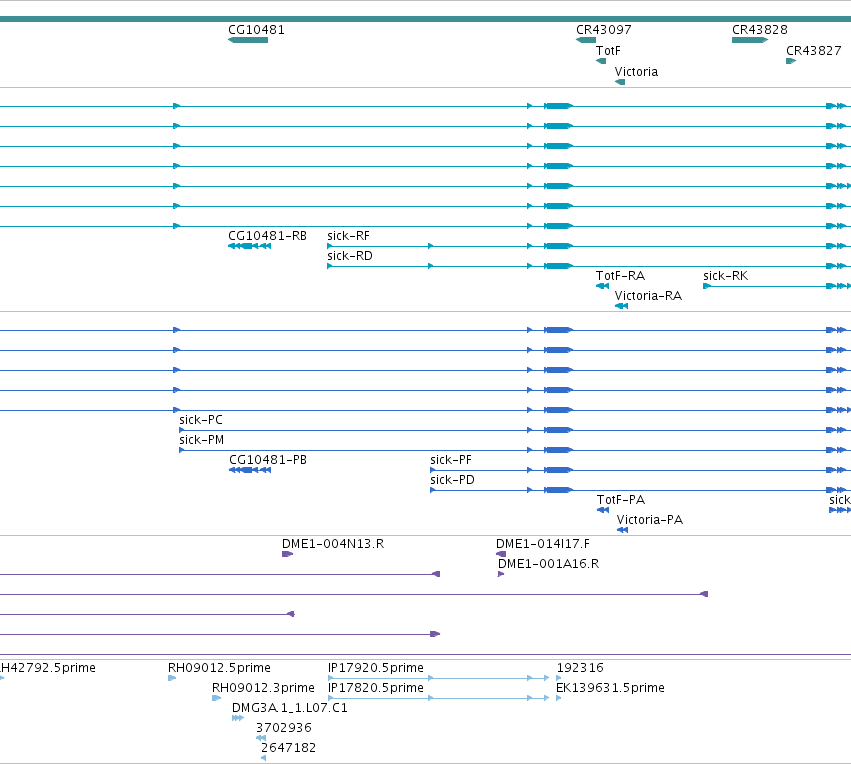Select the TotF-PA protein label
The image size is (851, 764).
(621, 500)
